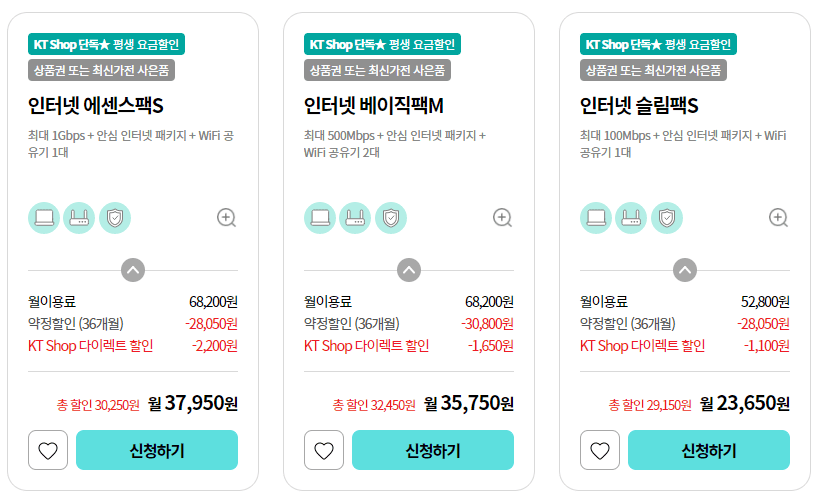
Task: Collapse price details of 인터넷 에센스팩S
Action: (133, 270)
